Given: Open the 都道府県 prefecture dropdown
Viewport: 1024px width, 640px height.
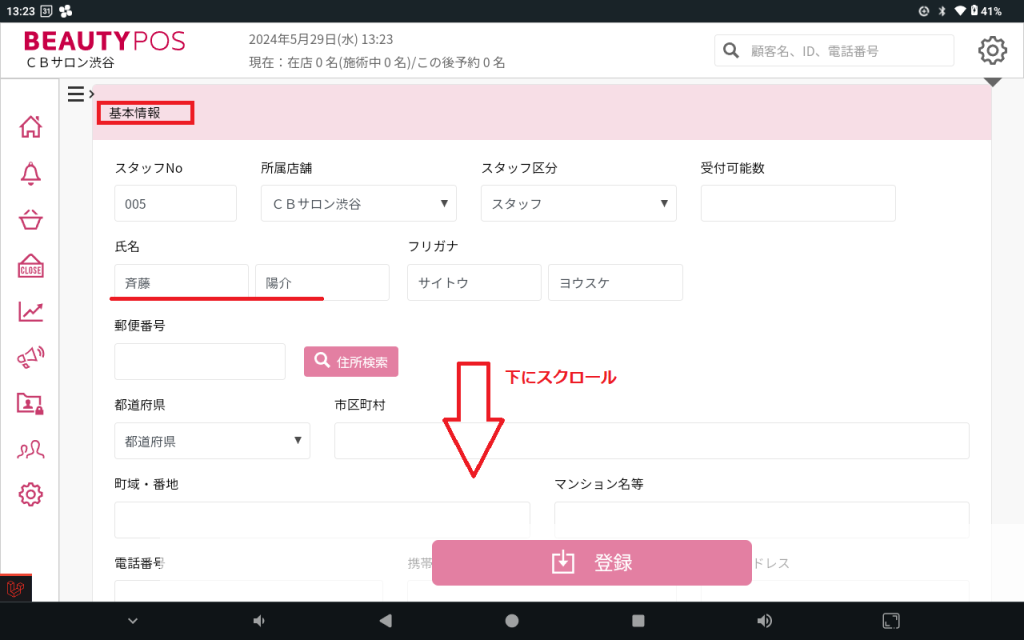Looking at the screenshot, I should [212, 441].
